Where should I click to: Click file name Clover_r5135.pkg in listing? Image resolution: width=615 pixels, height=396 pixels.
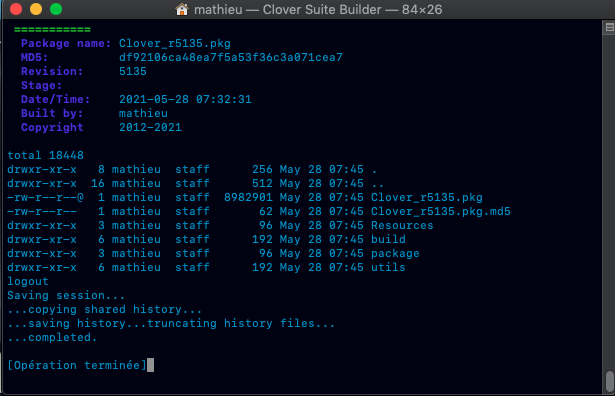pos(427,197)
